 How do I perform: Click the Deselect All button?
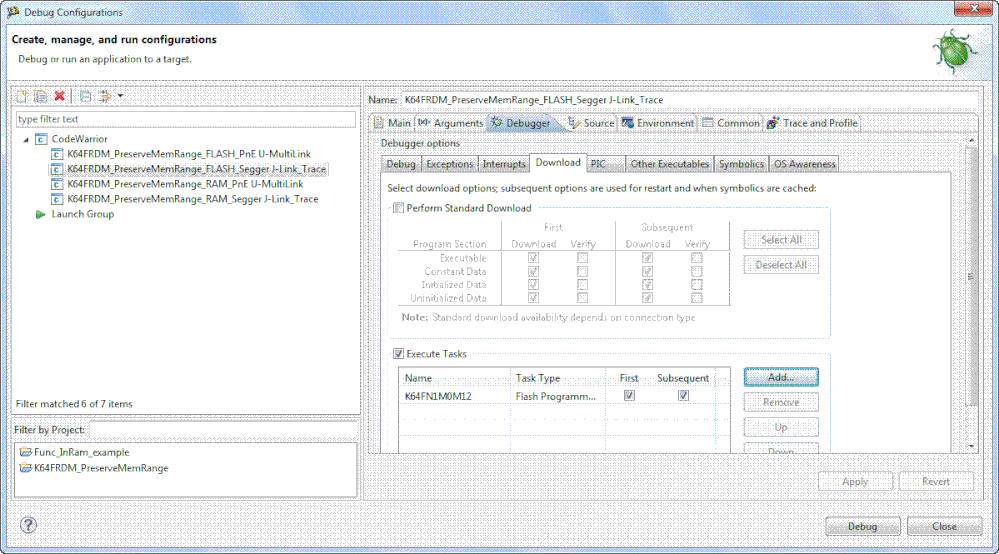pos(781,265)
